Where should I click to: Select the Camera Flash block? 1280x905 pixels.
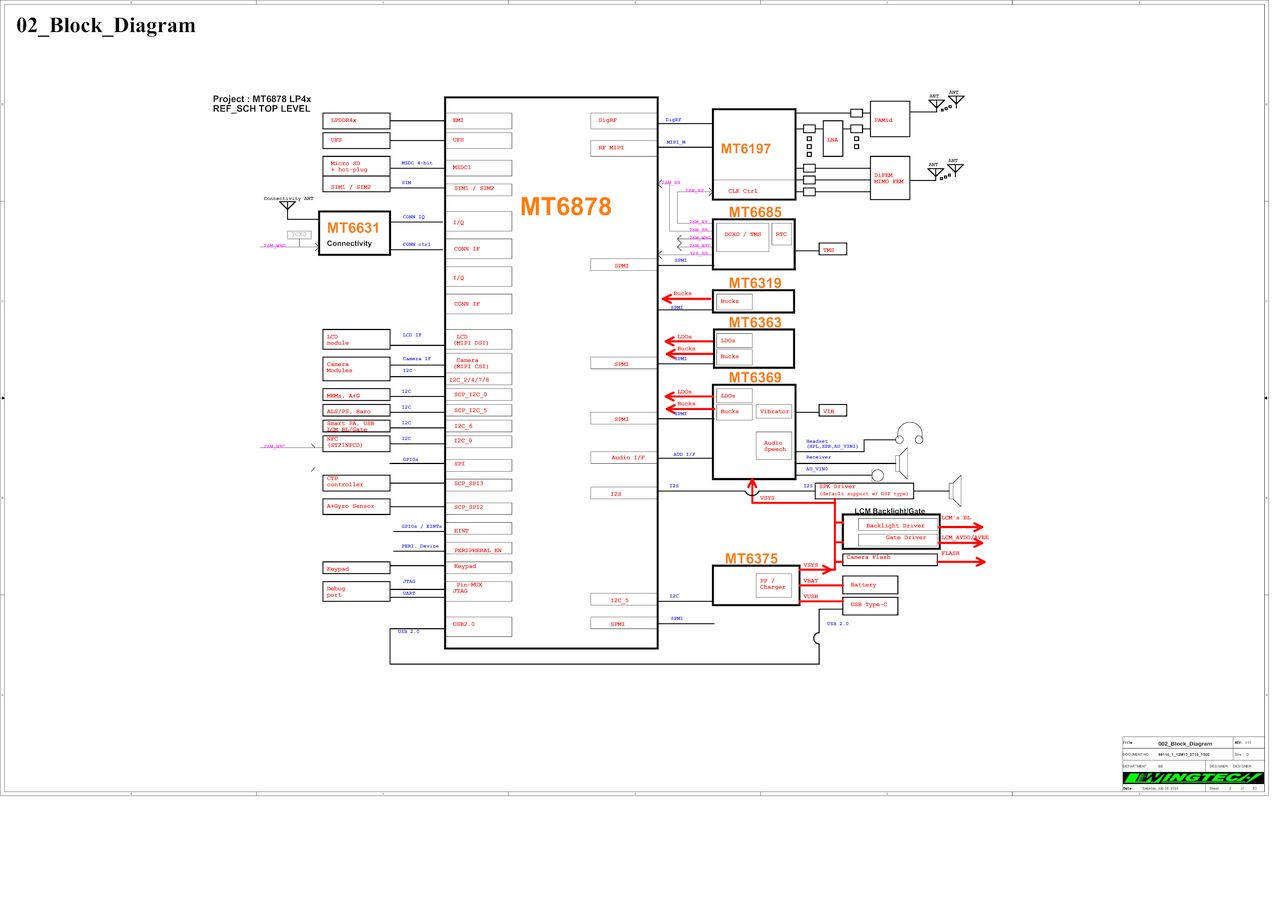coord(890,559)
